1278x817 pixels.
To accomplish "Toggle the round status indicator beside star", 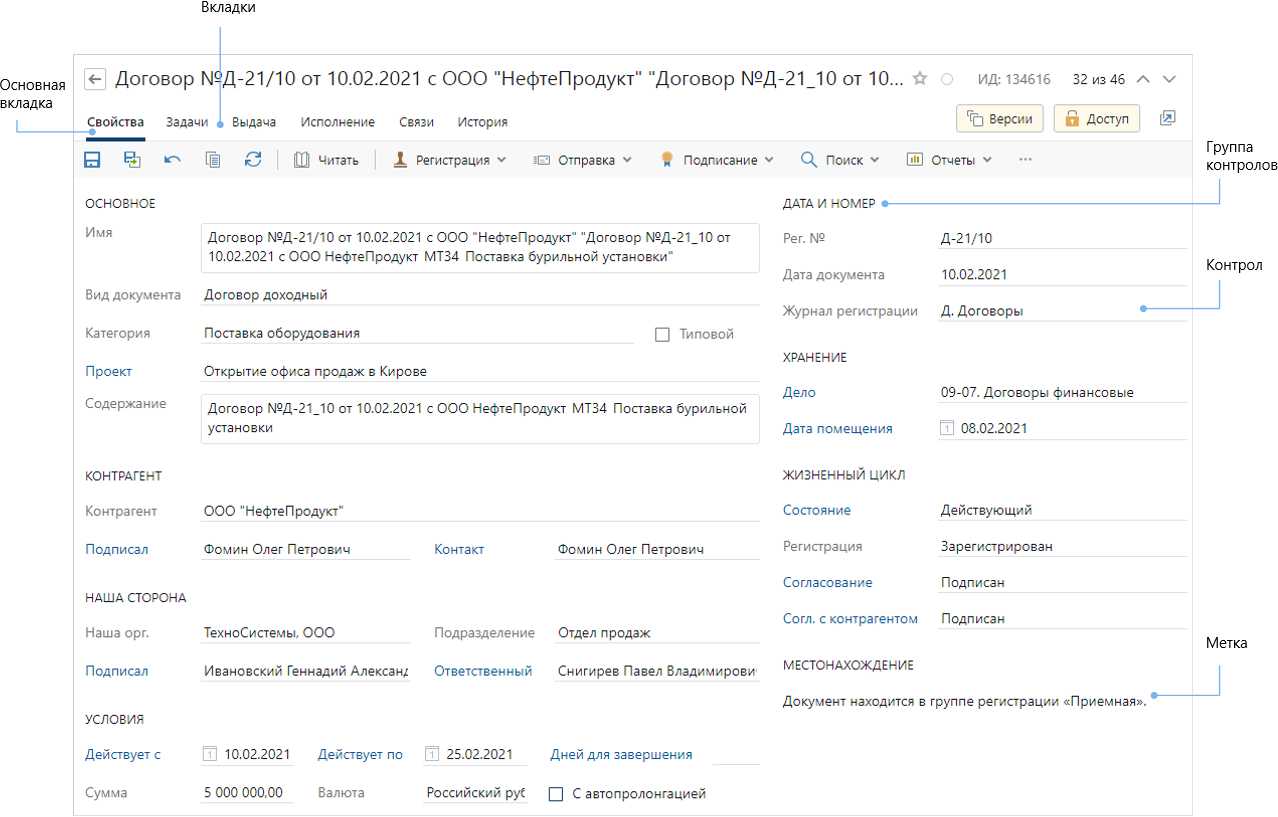I will click(x=946, y=79).
